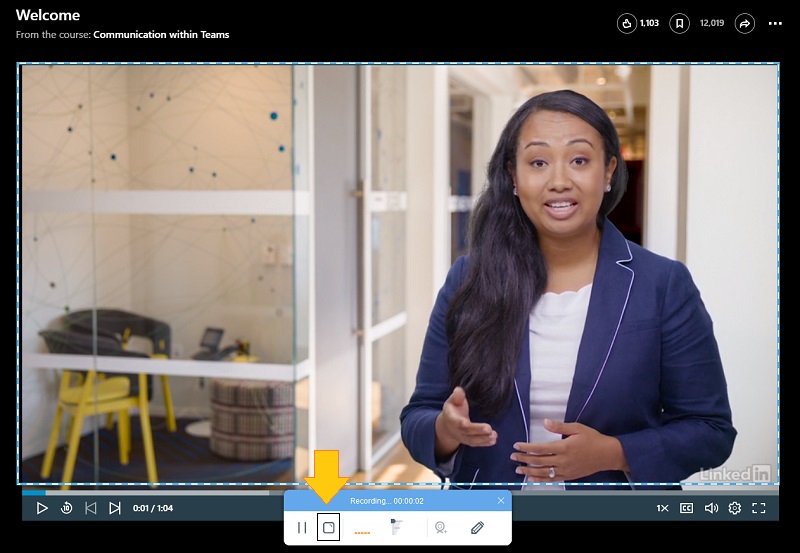Open video player settings
The image size is (800, 553).
pos(735,508)
